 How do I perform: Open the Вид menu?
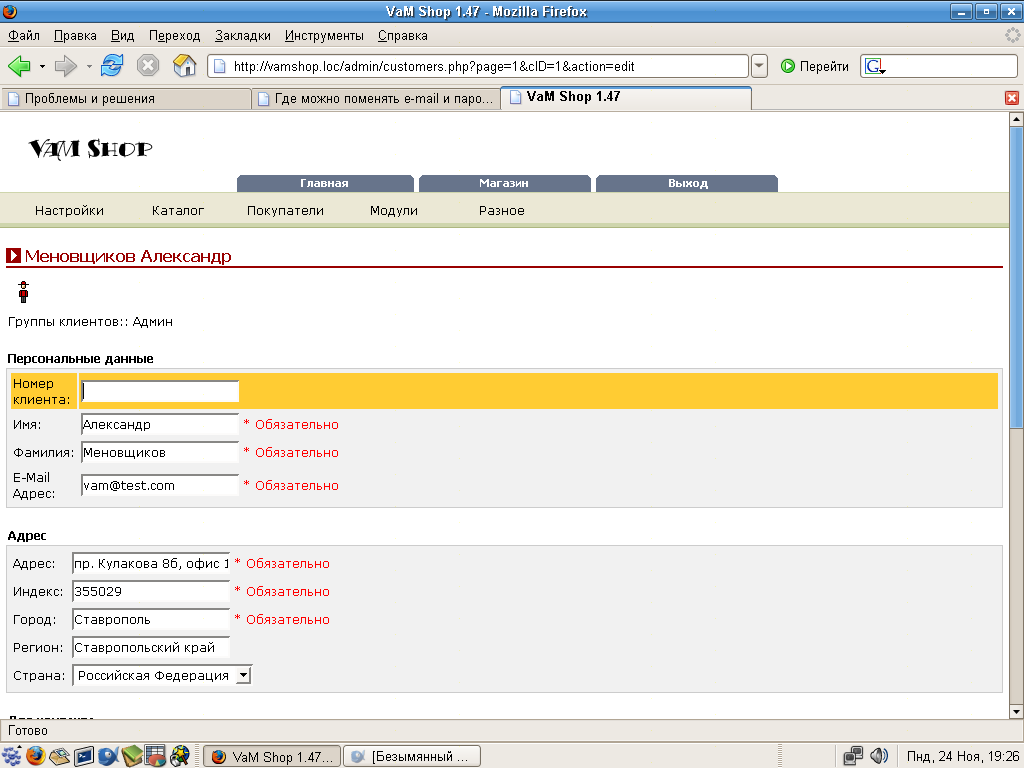pos(122,35)
